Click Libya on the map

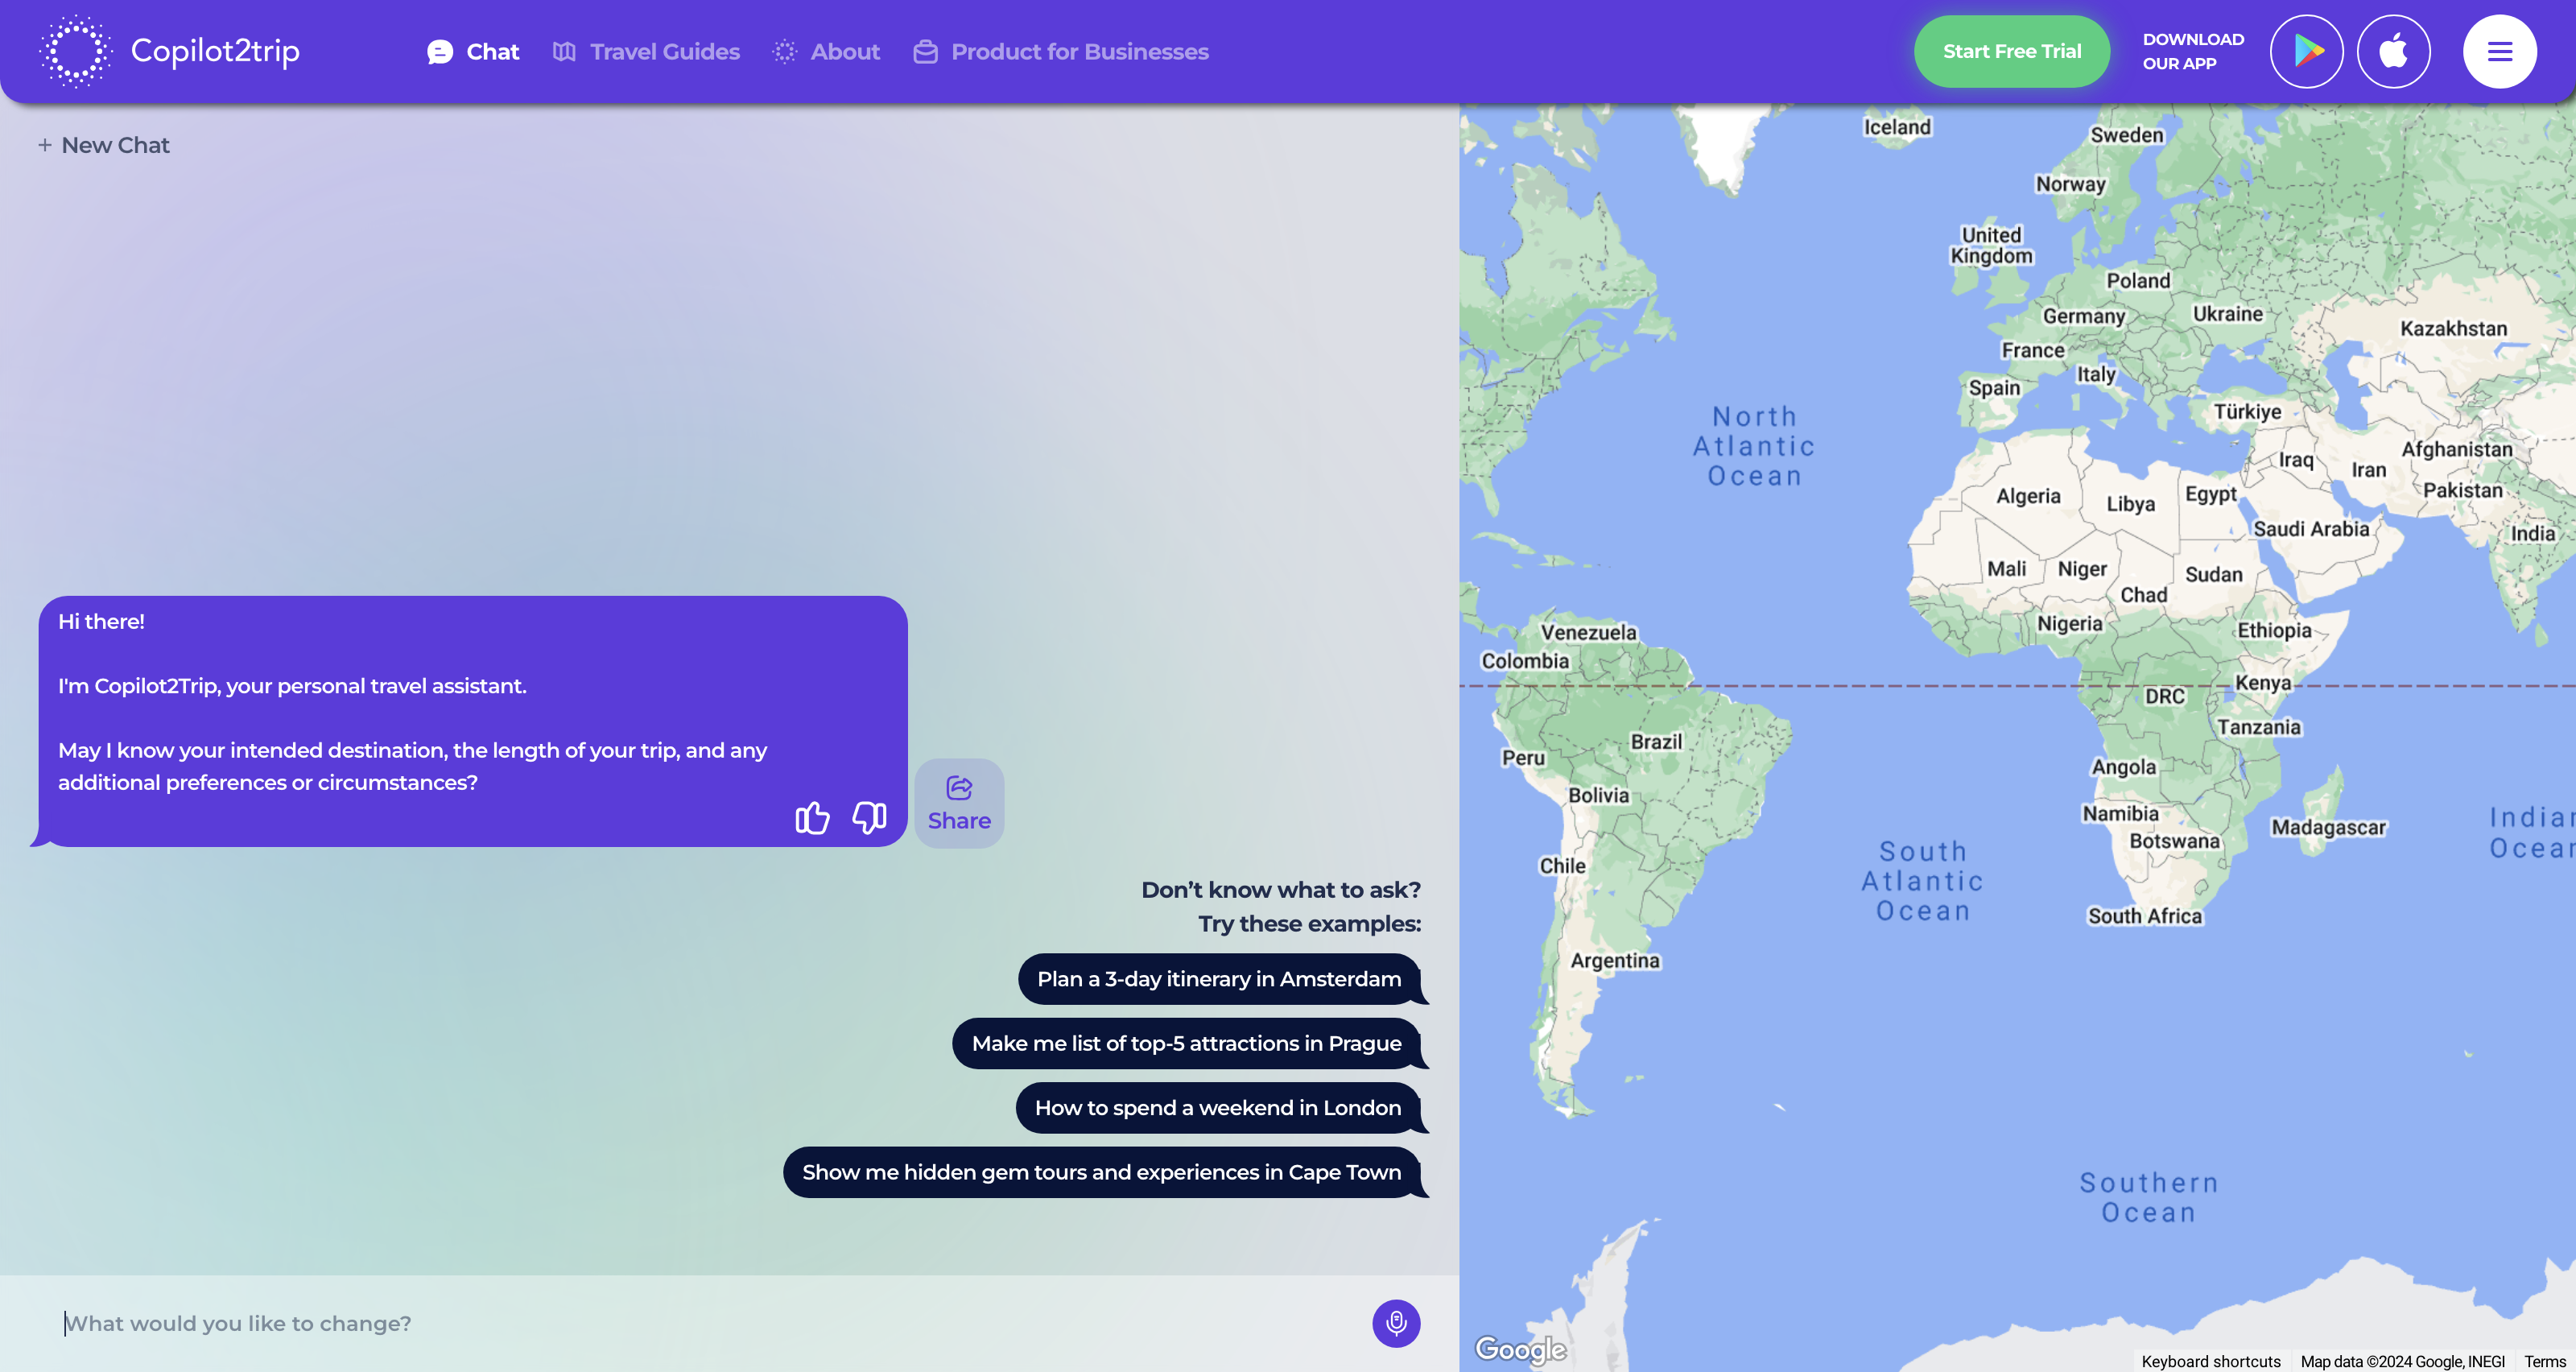point(2130,504)
